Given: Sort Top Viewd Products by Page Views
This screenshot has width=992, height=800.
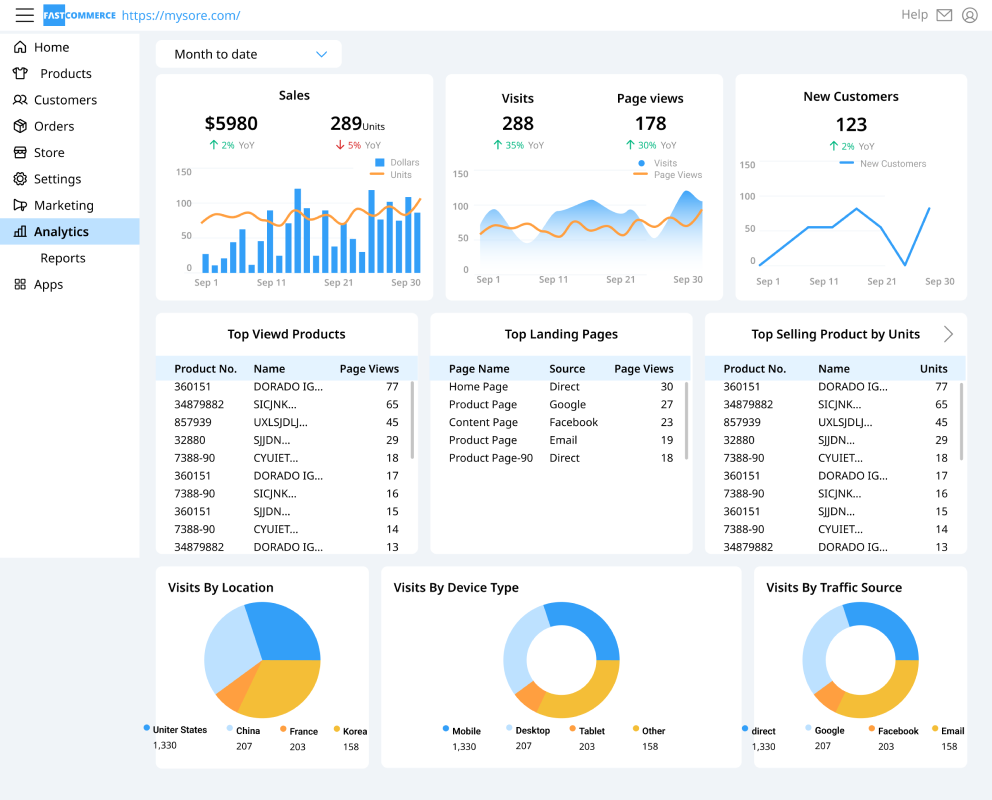Looking at the screenshot, I should (369, 369).
